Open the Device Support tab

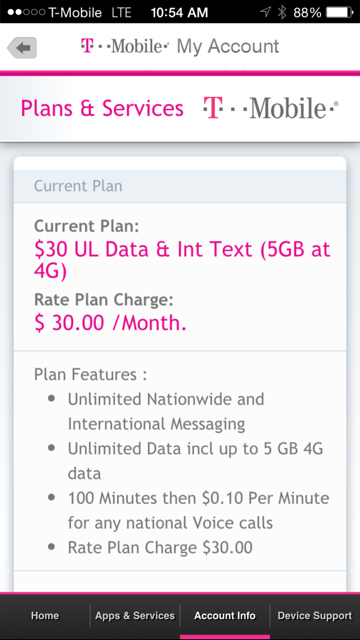pyautogui.click(x=315, y=616)
